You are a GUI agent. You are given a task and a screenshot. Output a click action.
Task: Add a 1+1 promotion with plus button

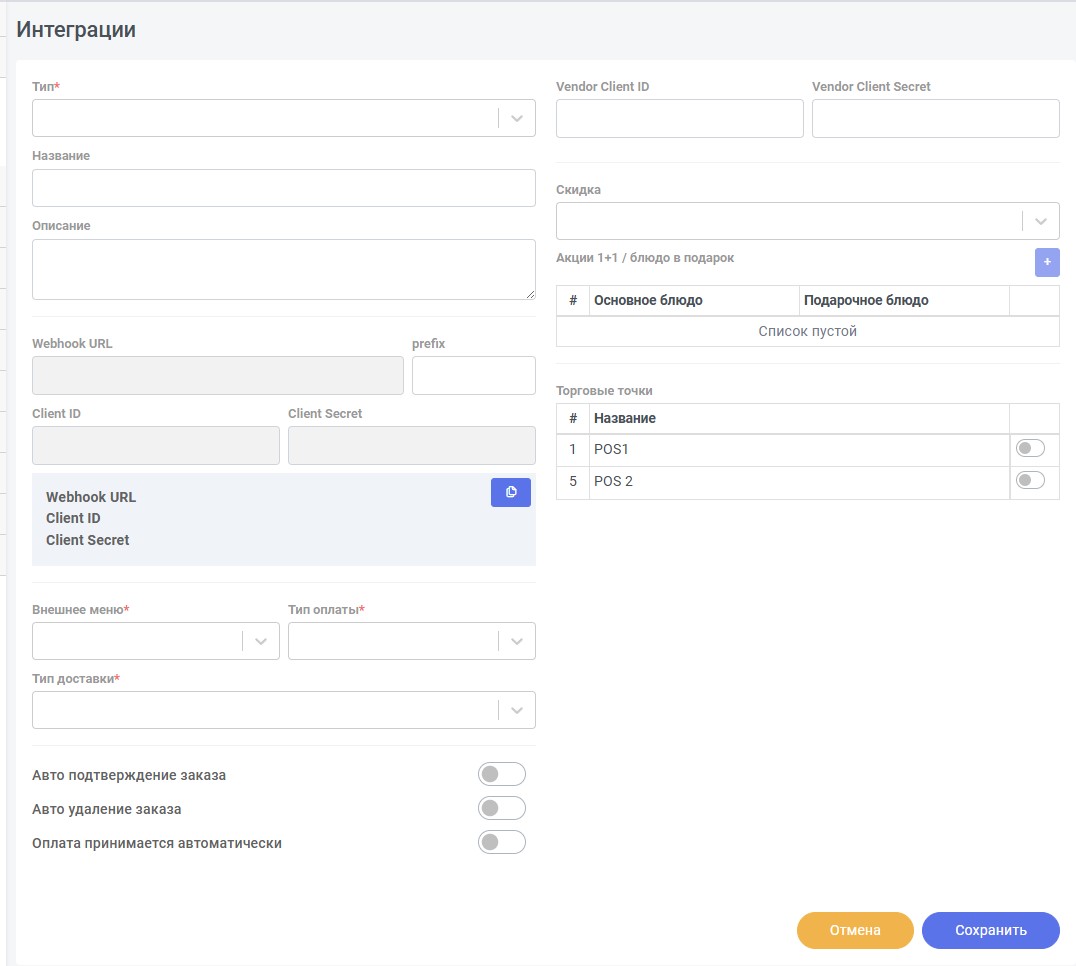tap(1046, 262)
